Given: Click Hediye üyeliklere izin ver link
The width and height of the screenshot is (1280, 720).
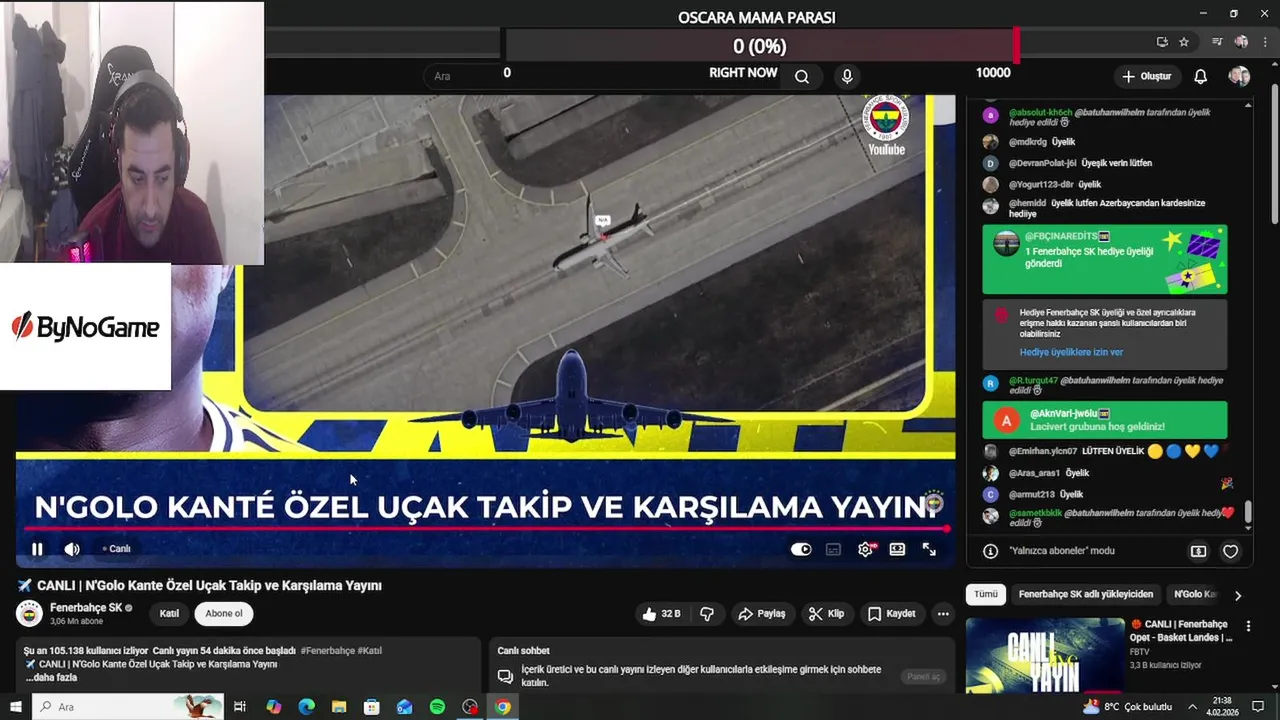Looking at the screenshot, I should pyautogui.click(x=1071, y=352).
